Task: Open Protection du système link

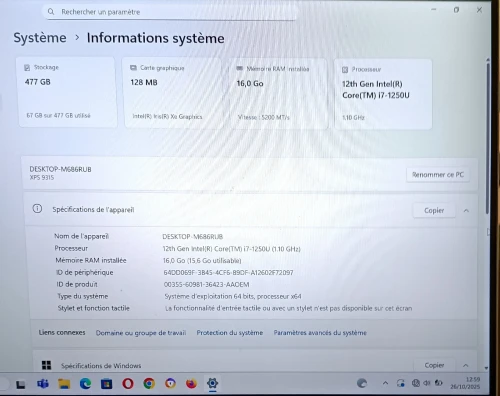Action: pos(230,333)
